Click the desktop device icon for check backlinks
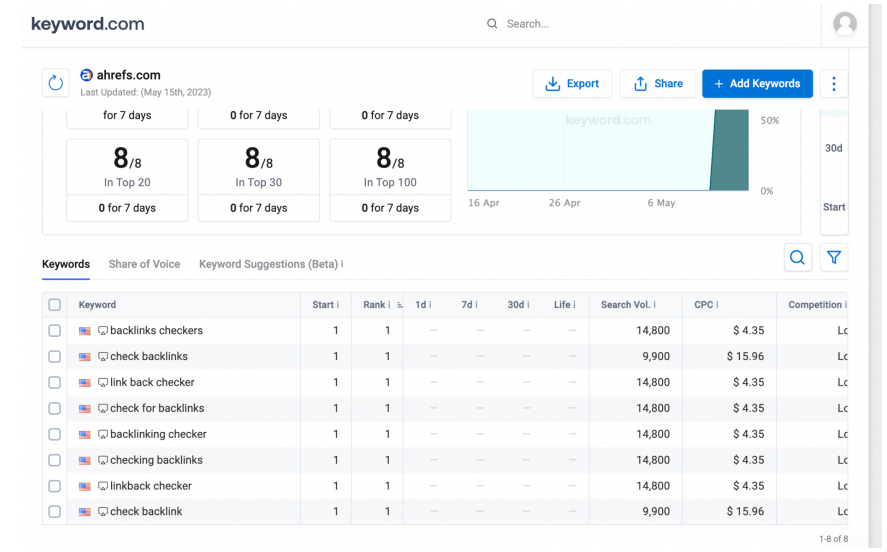 (x=102, y=357)
